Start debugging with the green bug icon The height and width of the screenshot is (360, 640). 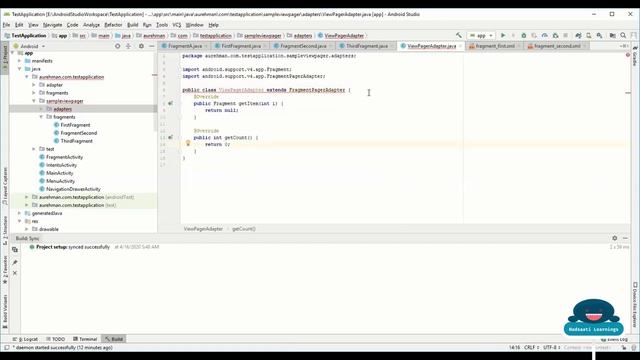pos(524,36)
